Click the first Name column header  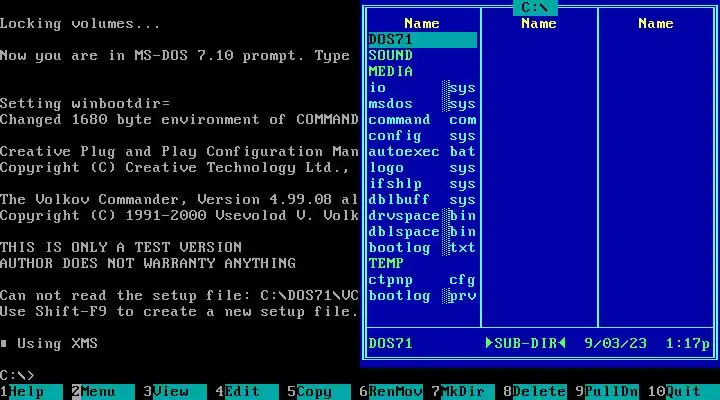coord(422,23)
